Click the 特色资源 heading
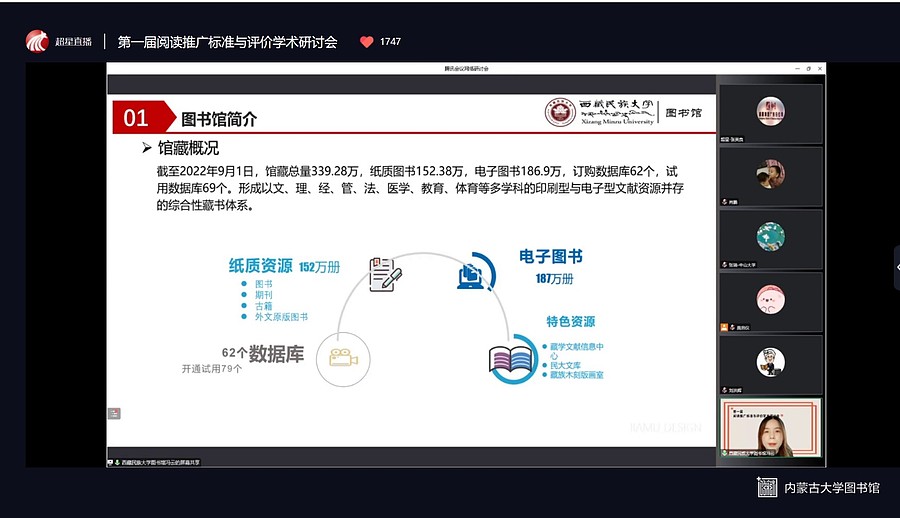 pyautogui.click(x=571, y=322)
